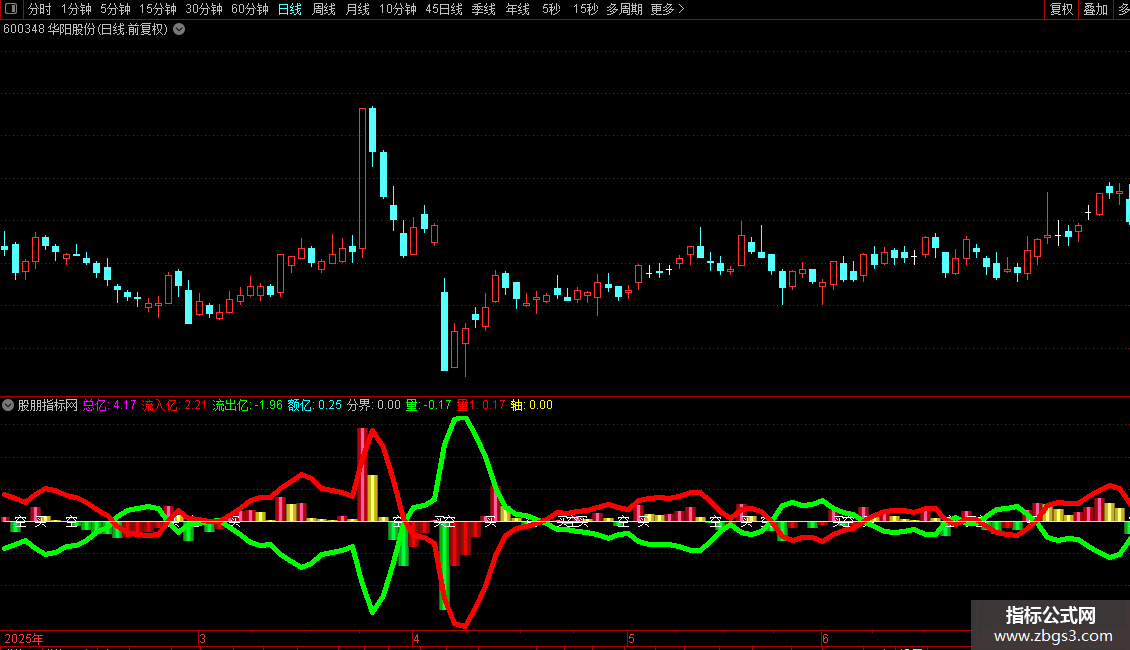
Task: Select the 60分钟 period
Action: pyautogui.click(x=250, y=9)
